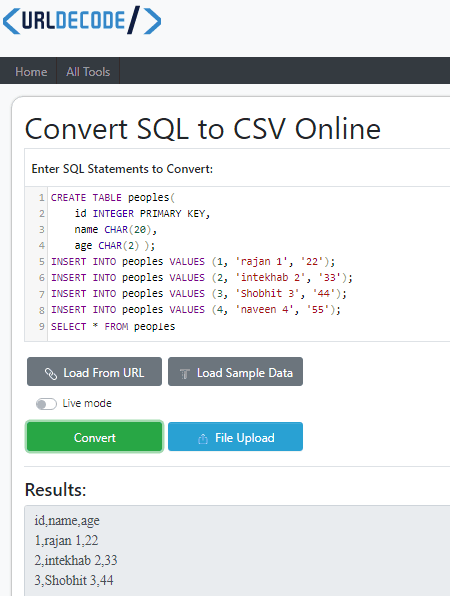Image resolution: width=450 pixels, height=596 pixels.
Task: Click the Load Sample Data button
Action: pos(235,372)
